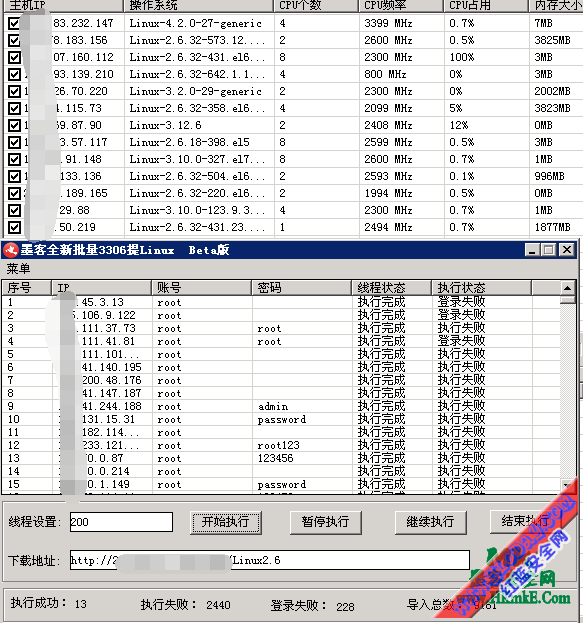Uncheck the Linux-3.10.0-327.el7 host

click(x=14, y=159)
